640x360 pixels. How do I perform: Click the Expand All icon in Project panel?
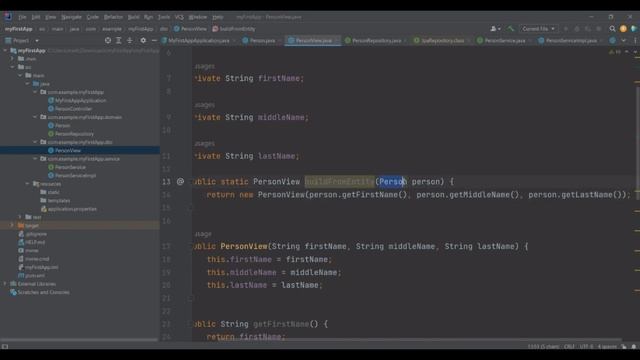119,40
